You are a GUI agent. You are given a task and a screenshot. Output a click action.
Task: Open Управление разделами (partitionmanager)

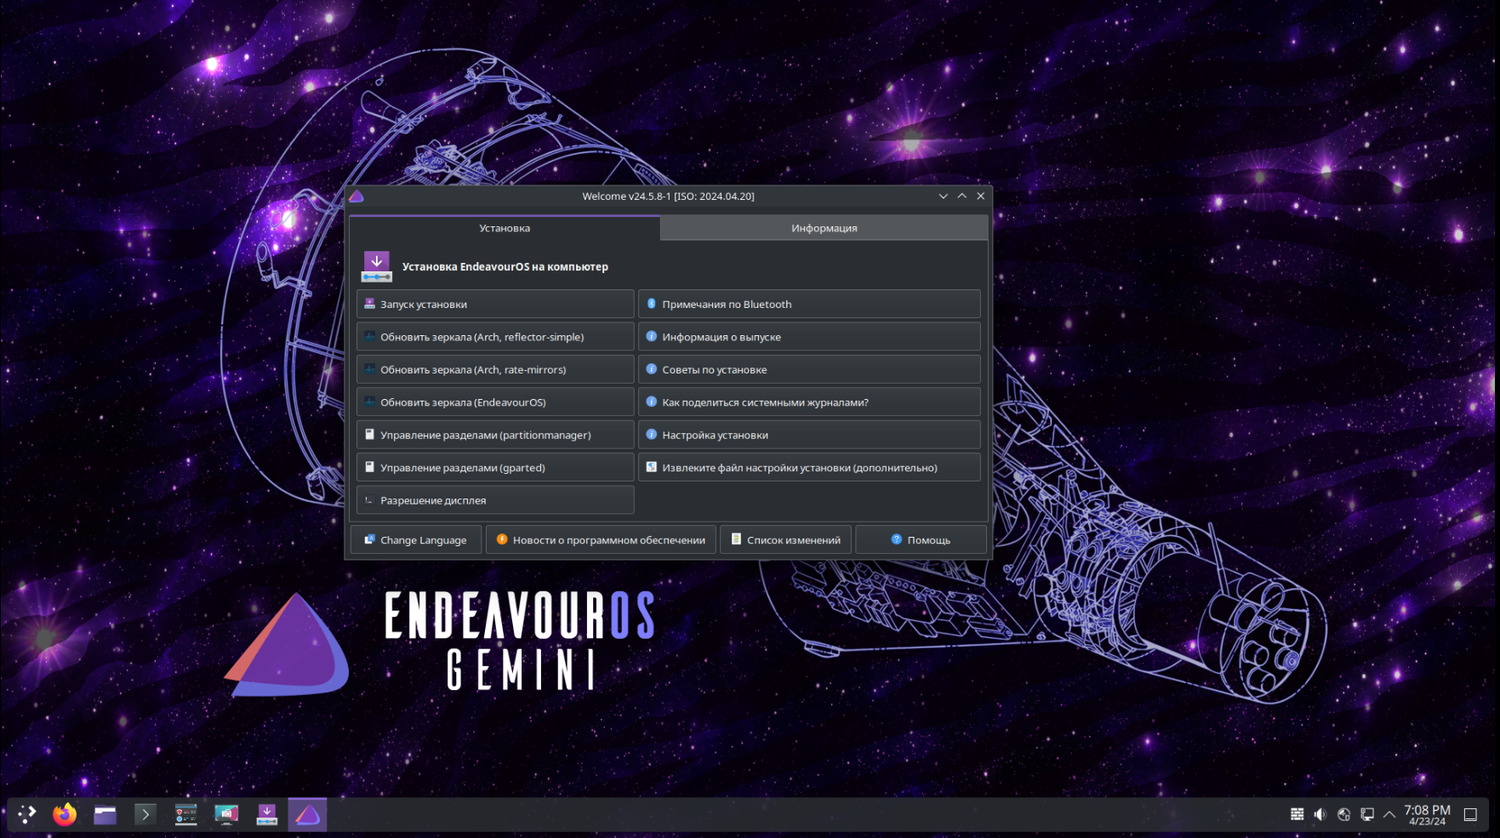(x=495, y=435)
